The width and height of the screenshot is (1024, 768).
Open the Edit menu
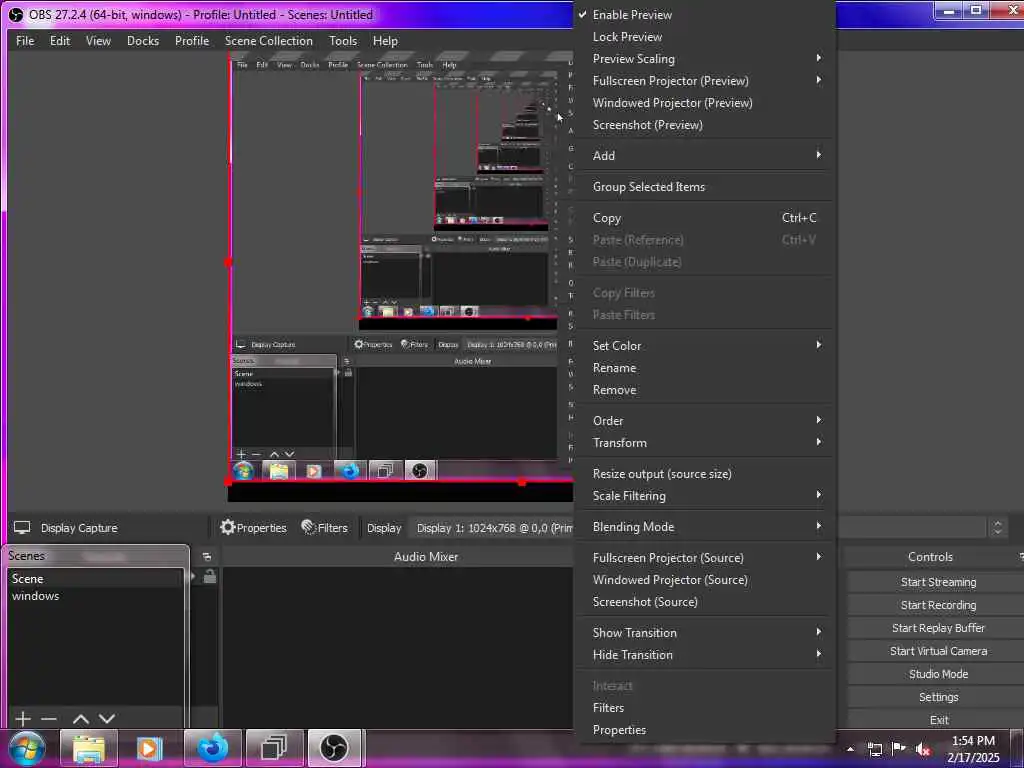59,40
